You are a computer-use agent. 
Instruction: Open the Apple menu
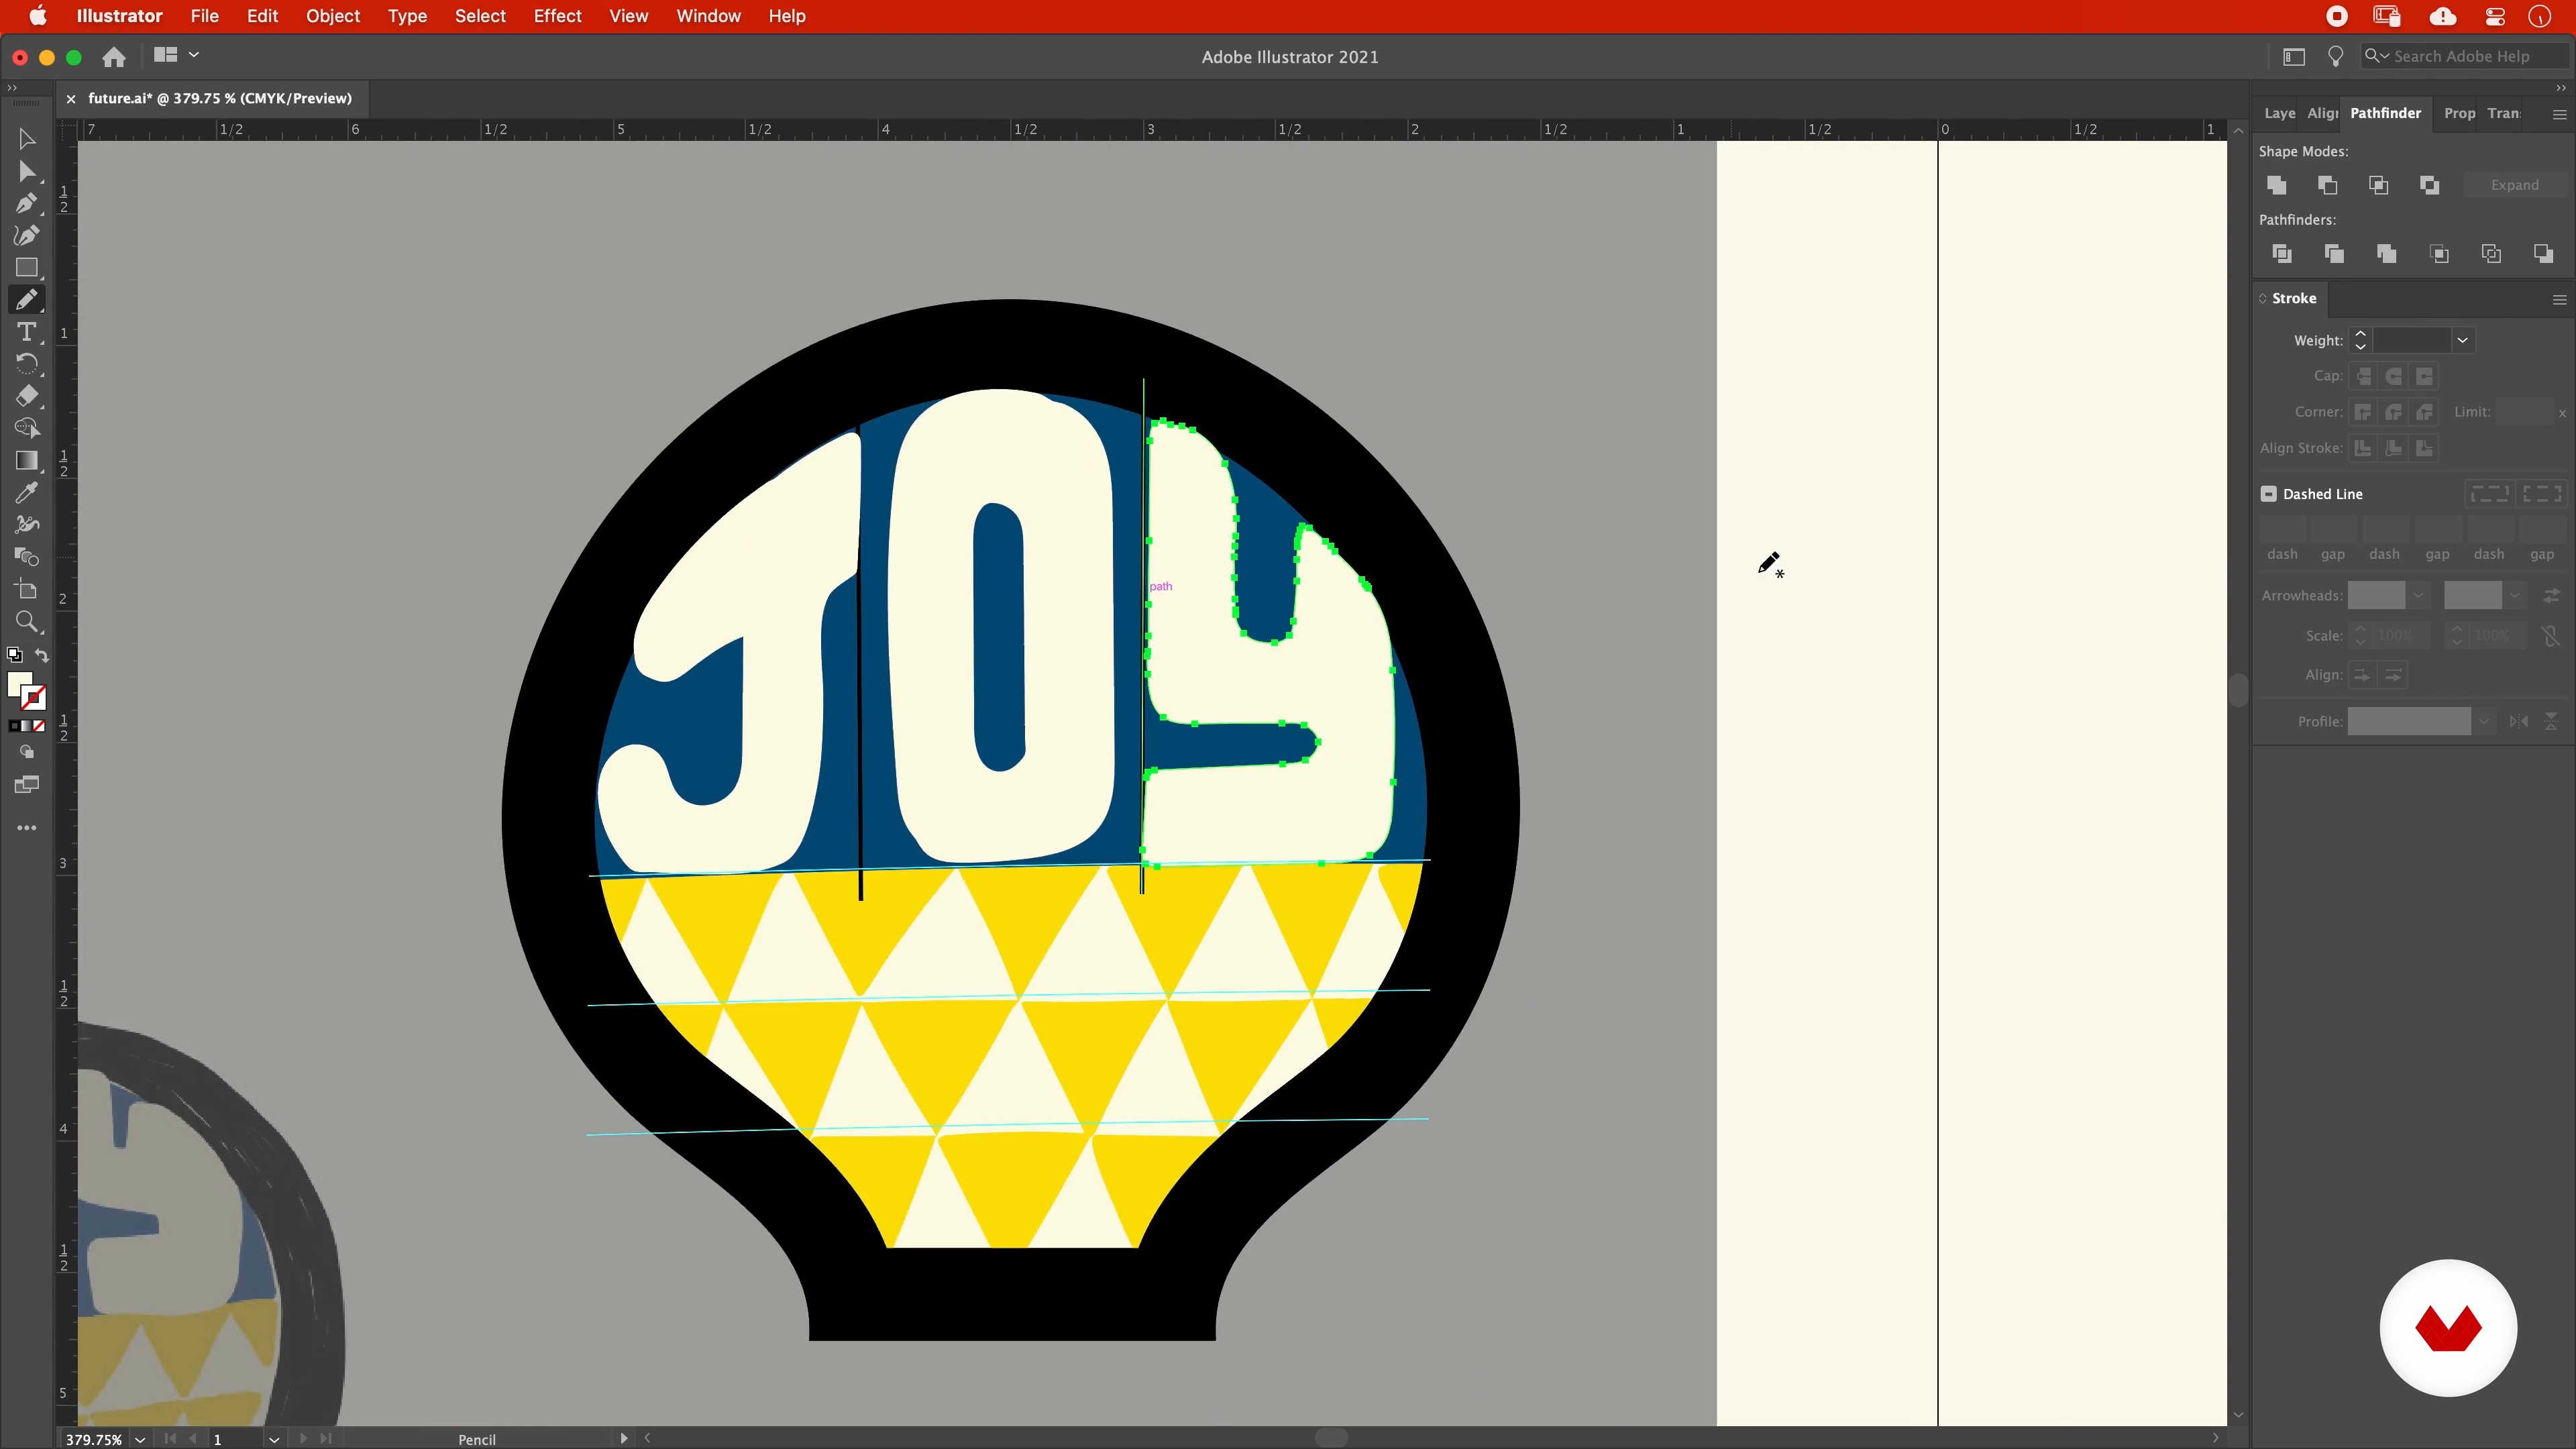pos(38,16)
